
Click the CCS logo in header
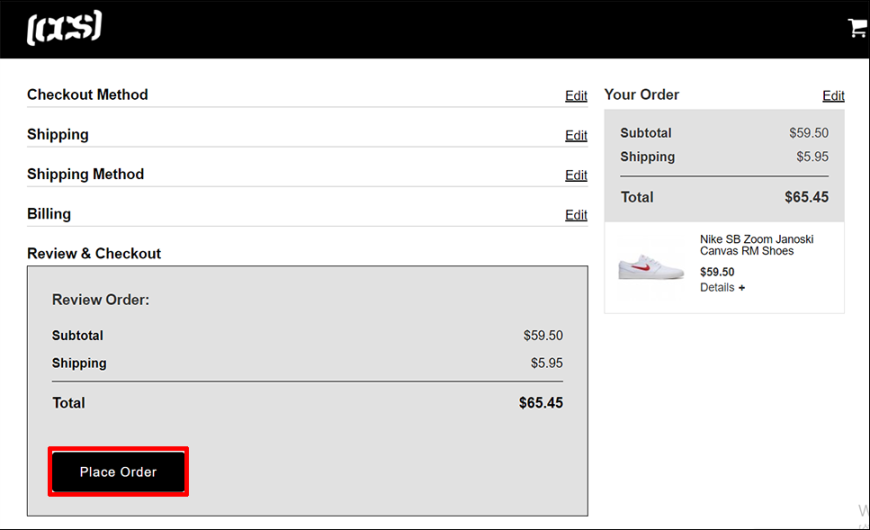pyautogui.click(x=64, y=27)
